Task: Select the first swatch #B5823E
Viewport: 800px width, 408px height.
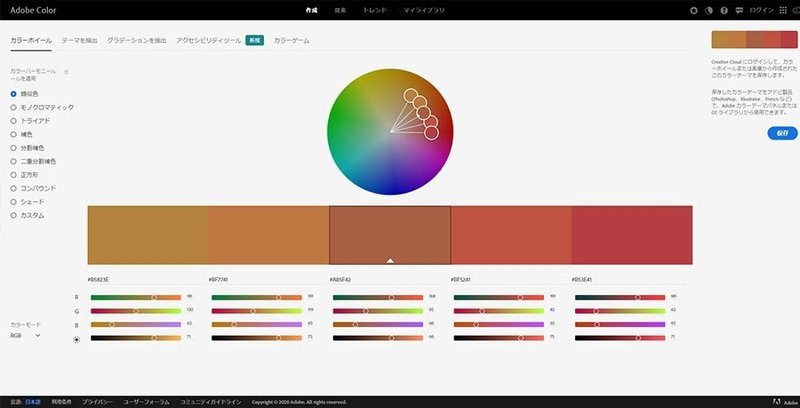Action: [x=148, y=235]
